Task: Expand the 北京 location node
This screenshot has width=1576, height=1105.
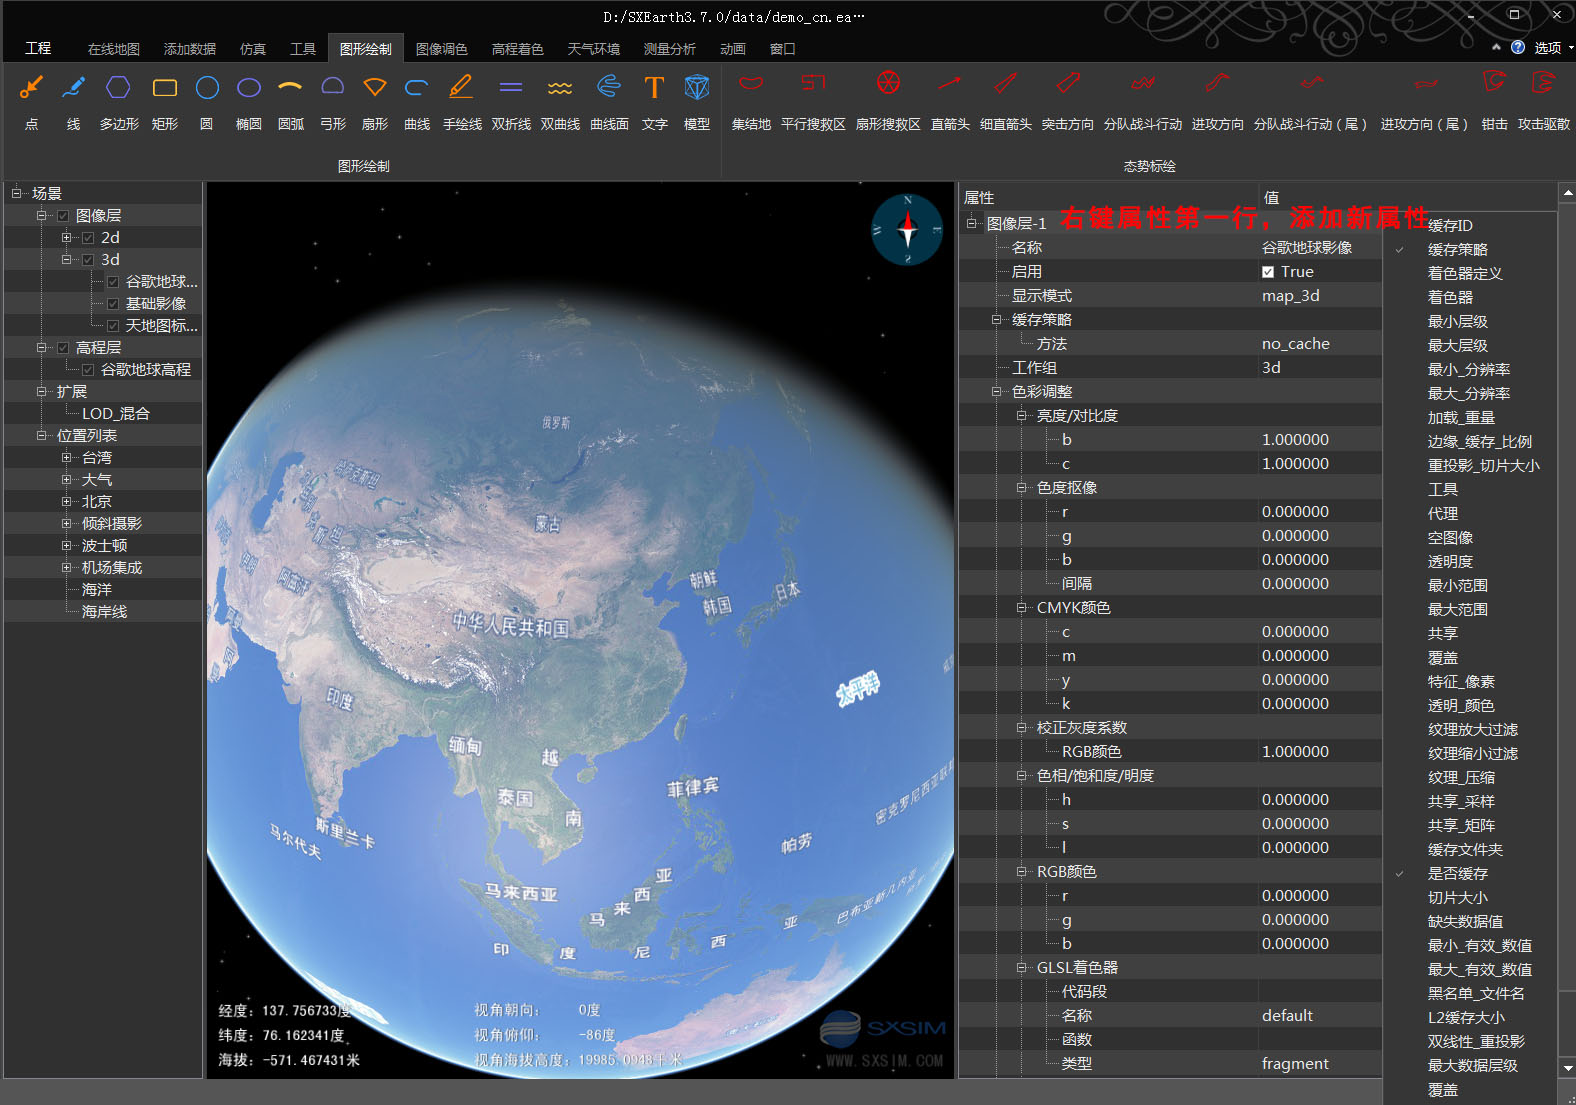Action: click(x=67, y=501)
